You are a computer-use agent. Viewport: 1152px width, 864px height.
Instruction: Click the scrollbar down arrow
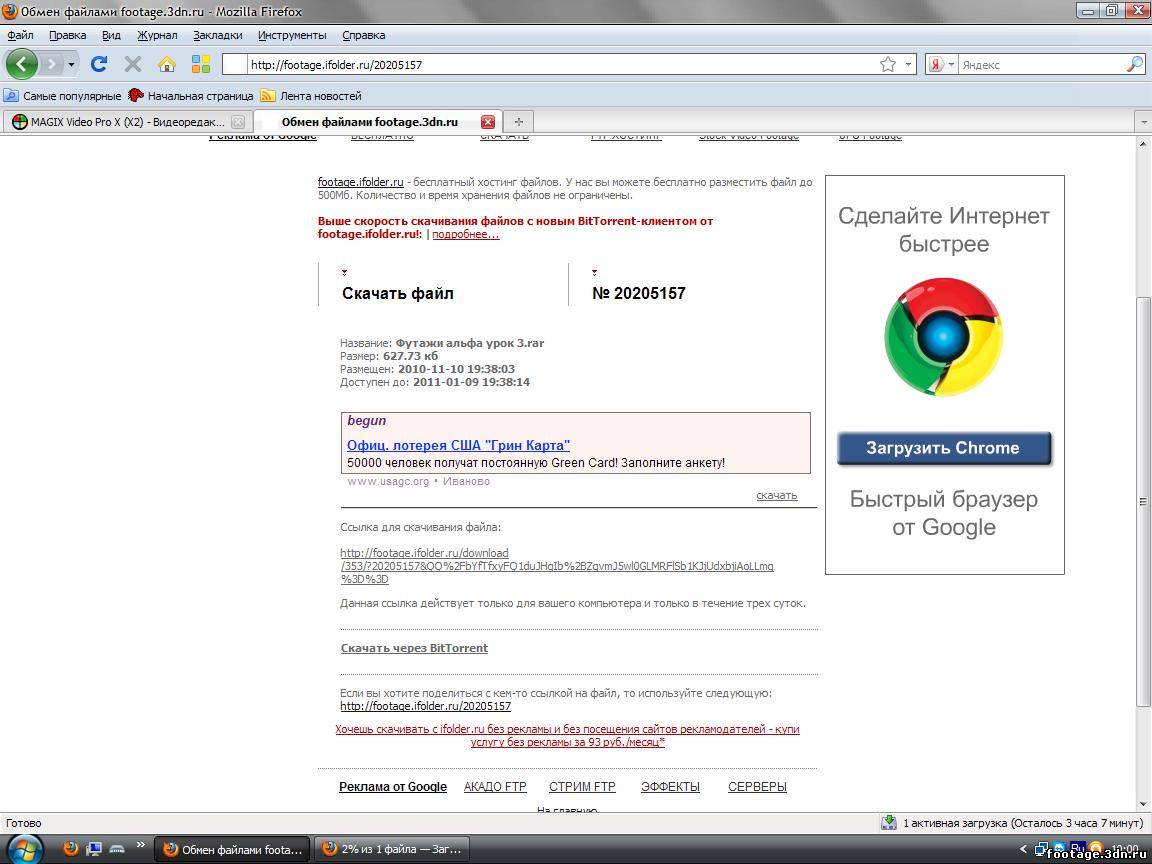pos(1143,804)
